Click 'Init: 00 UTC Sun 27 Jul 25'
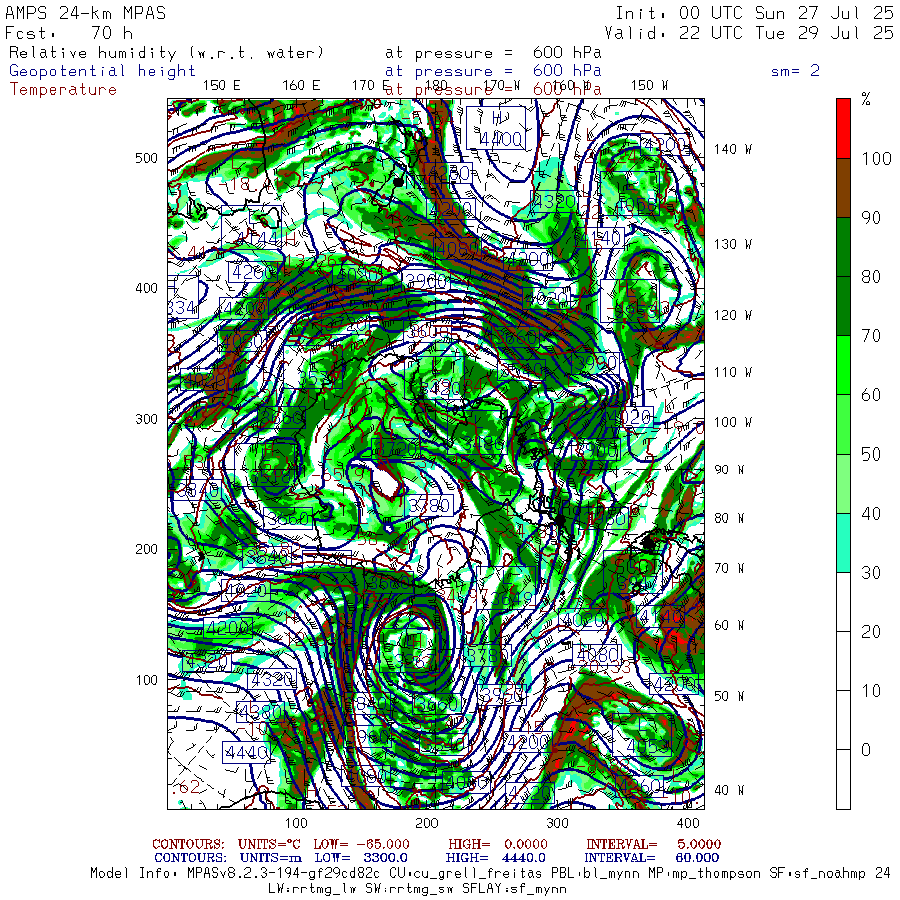This screenshot has height=900, width=900. pos(754,13)
